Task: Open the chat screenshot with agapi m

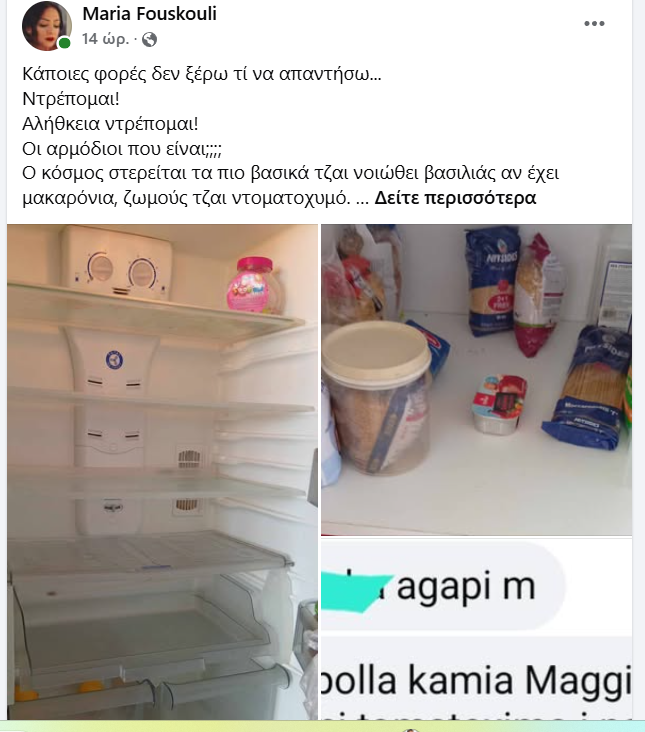Action: click(x=477, y=629)
